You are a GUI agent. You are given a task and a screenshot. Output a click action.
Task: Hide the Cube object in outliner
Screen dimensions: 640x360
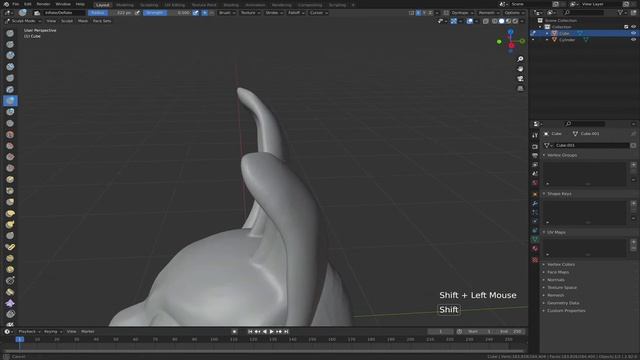633,33
